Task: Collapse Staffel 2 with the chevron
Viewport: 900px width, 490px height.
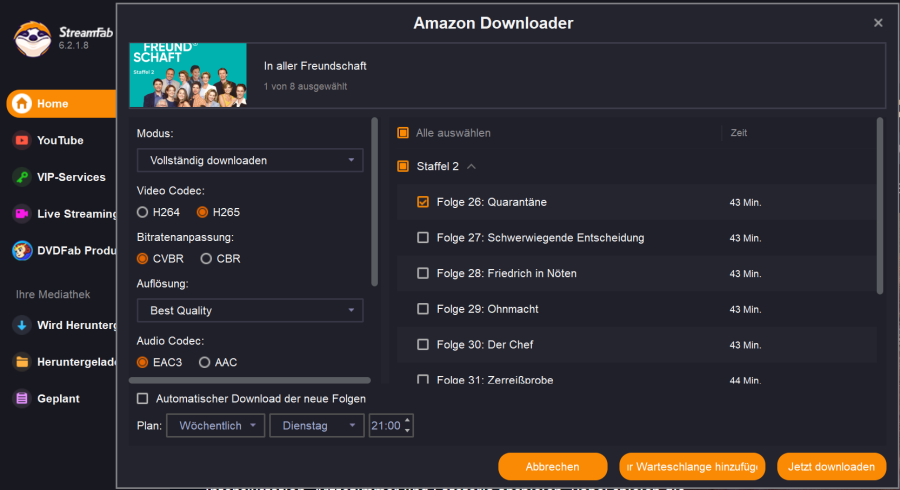Action: (471, 166)
